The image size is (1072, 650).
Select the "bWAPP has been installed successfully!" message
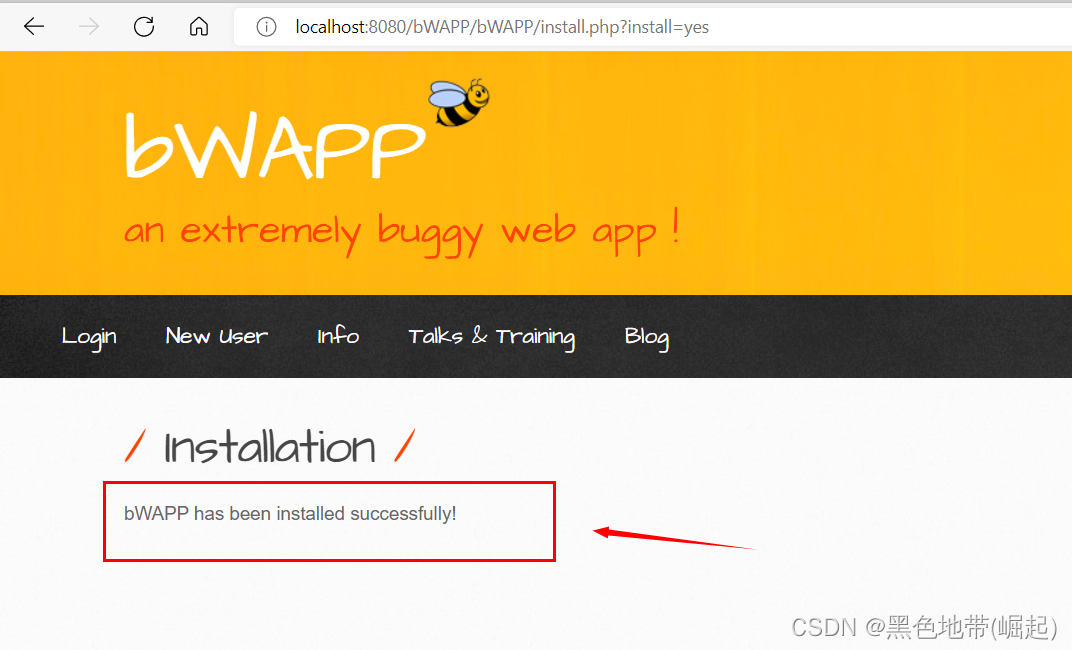290,513
